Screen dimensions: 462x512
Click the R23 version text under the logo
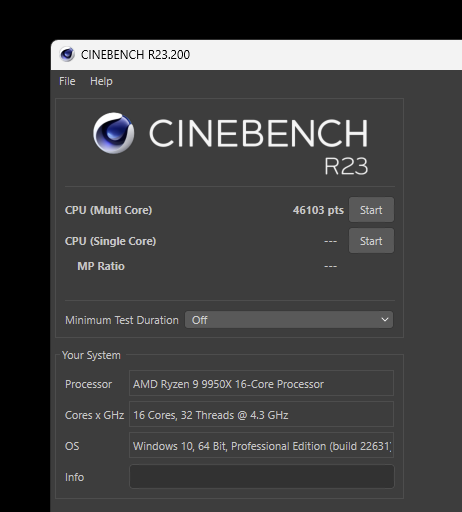(x=346, y=166)
